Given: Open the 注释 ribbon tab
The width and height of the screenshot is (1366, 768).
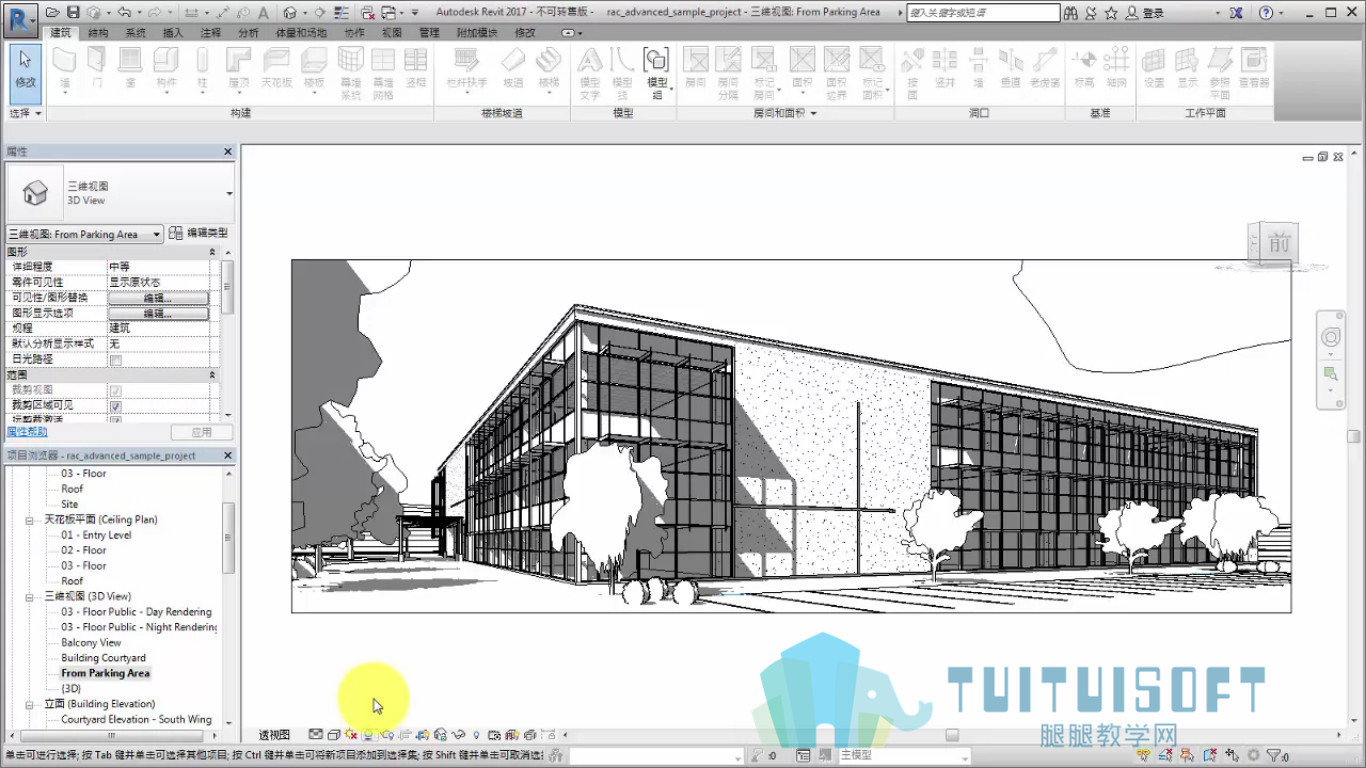Looking at the screenshot, I should coord(210,33).
